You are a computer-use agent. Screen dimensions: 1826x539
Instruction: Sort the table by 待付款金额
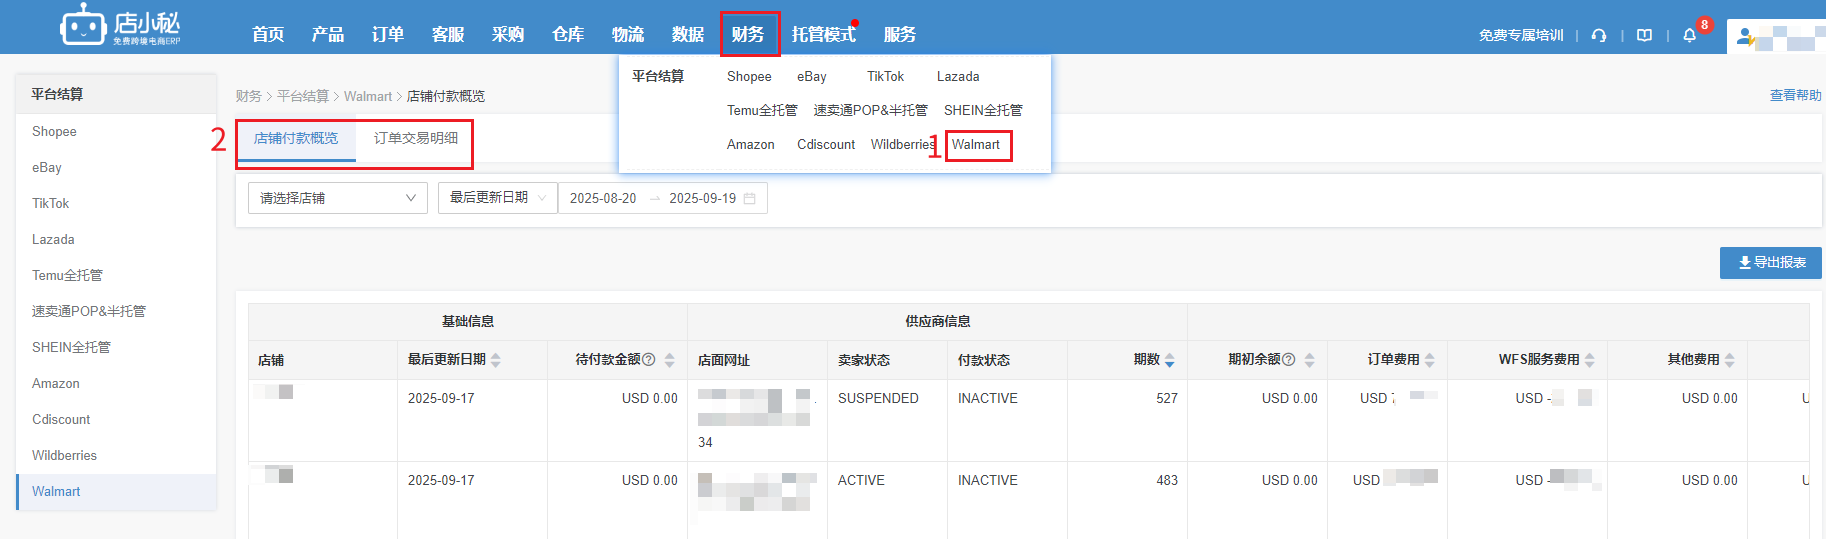coord(670,360)
